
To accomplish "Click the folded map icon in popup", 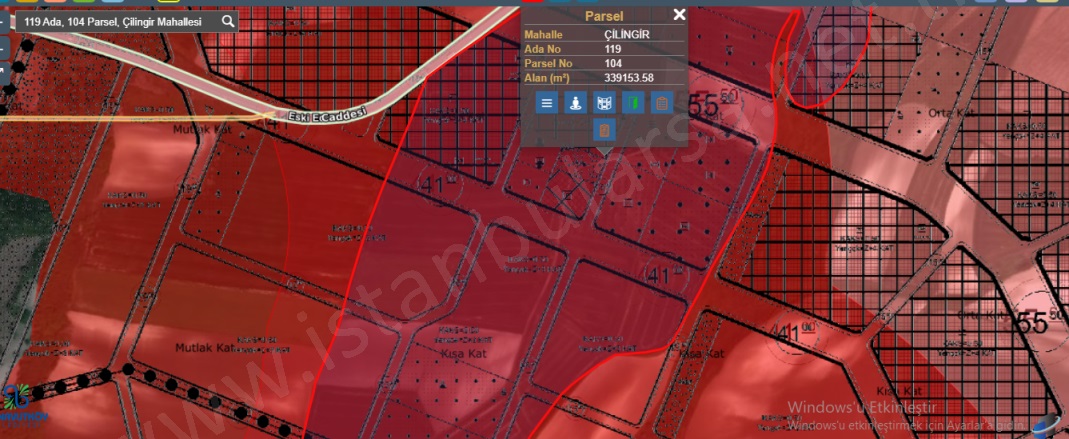I will pos(603,102).
